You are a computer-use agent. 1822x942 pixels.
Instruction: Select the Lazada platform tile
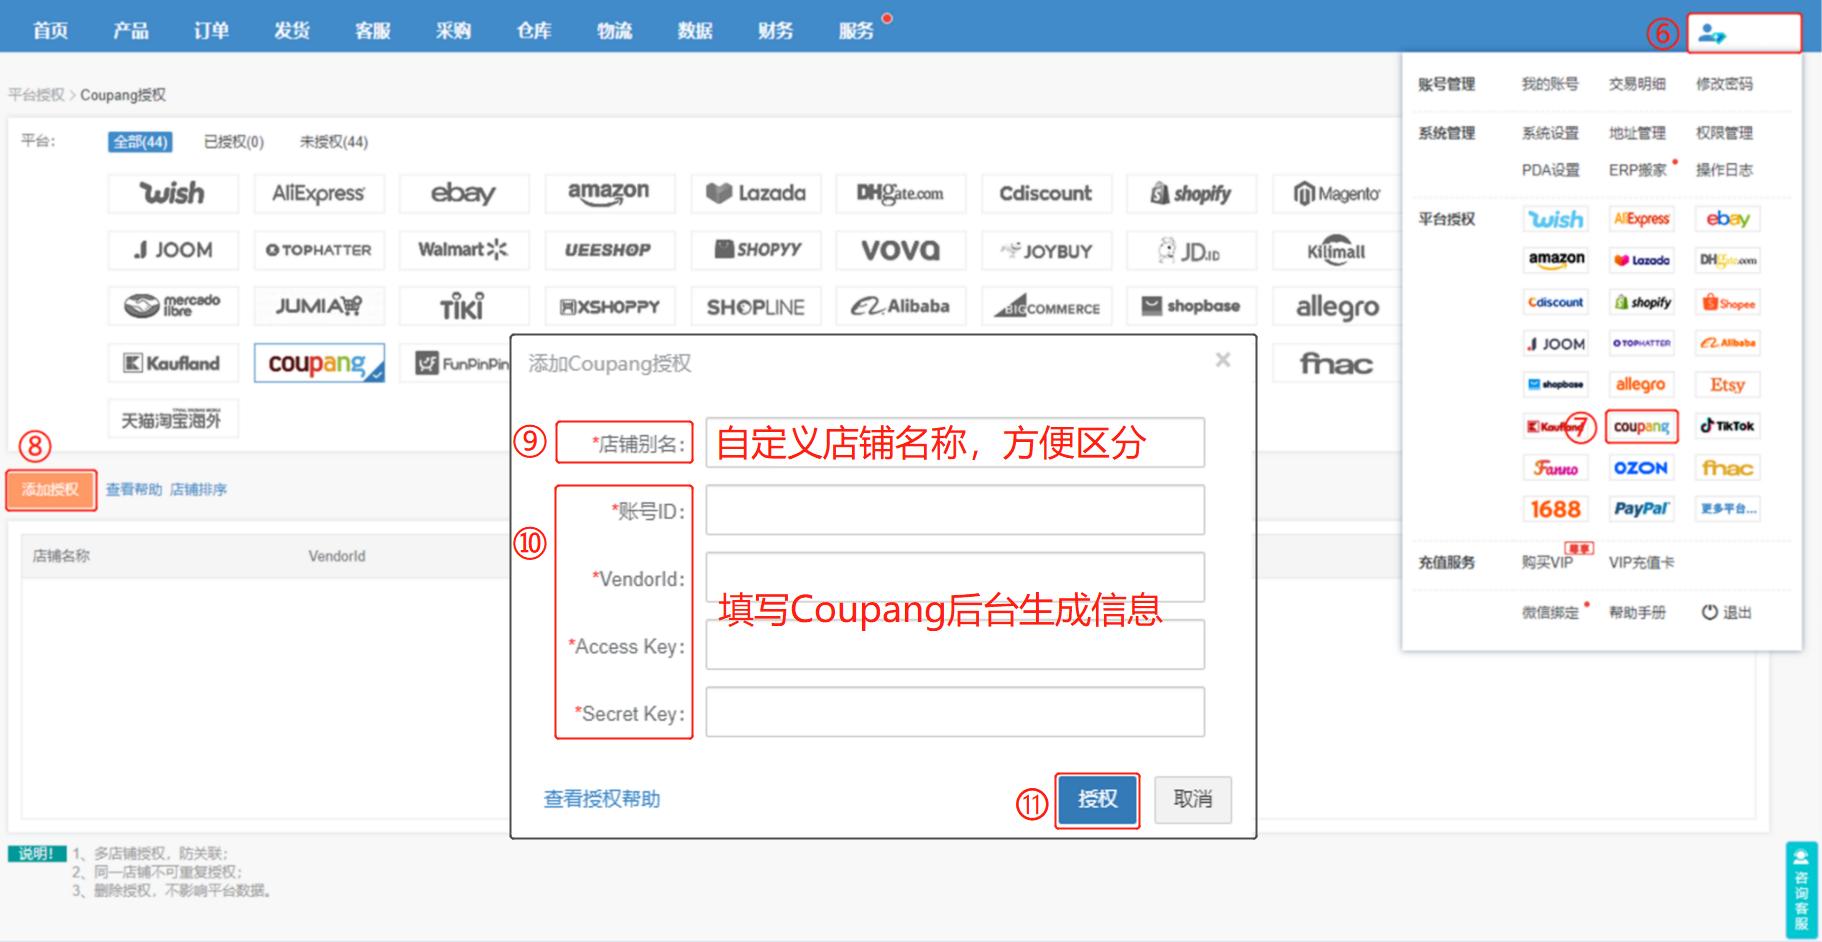[755, 193]
